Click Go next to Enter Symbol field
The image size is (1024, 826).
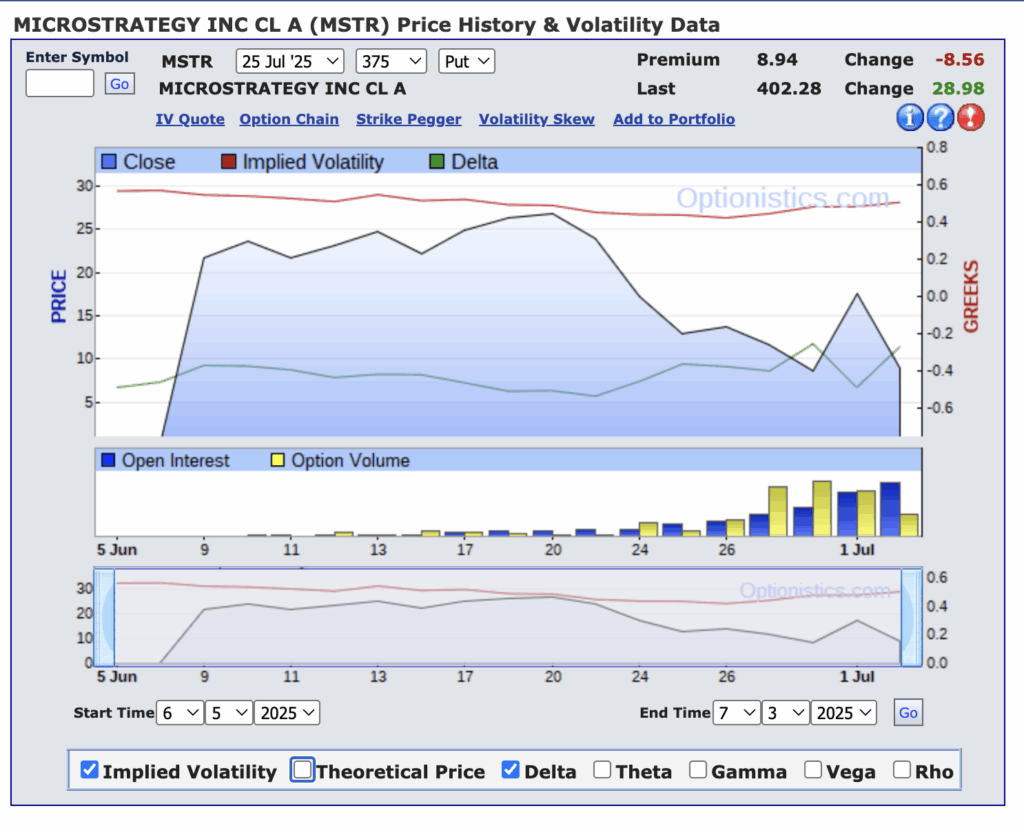120,84
